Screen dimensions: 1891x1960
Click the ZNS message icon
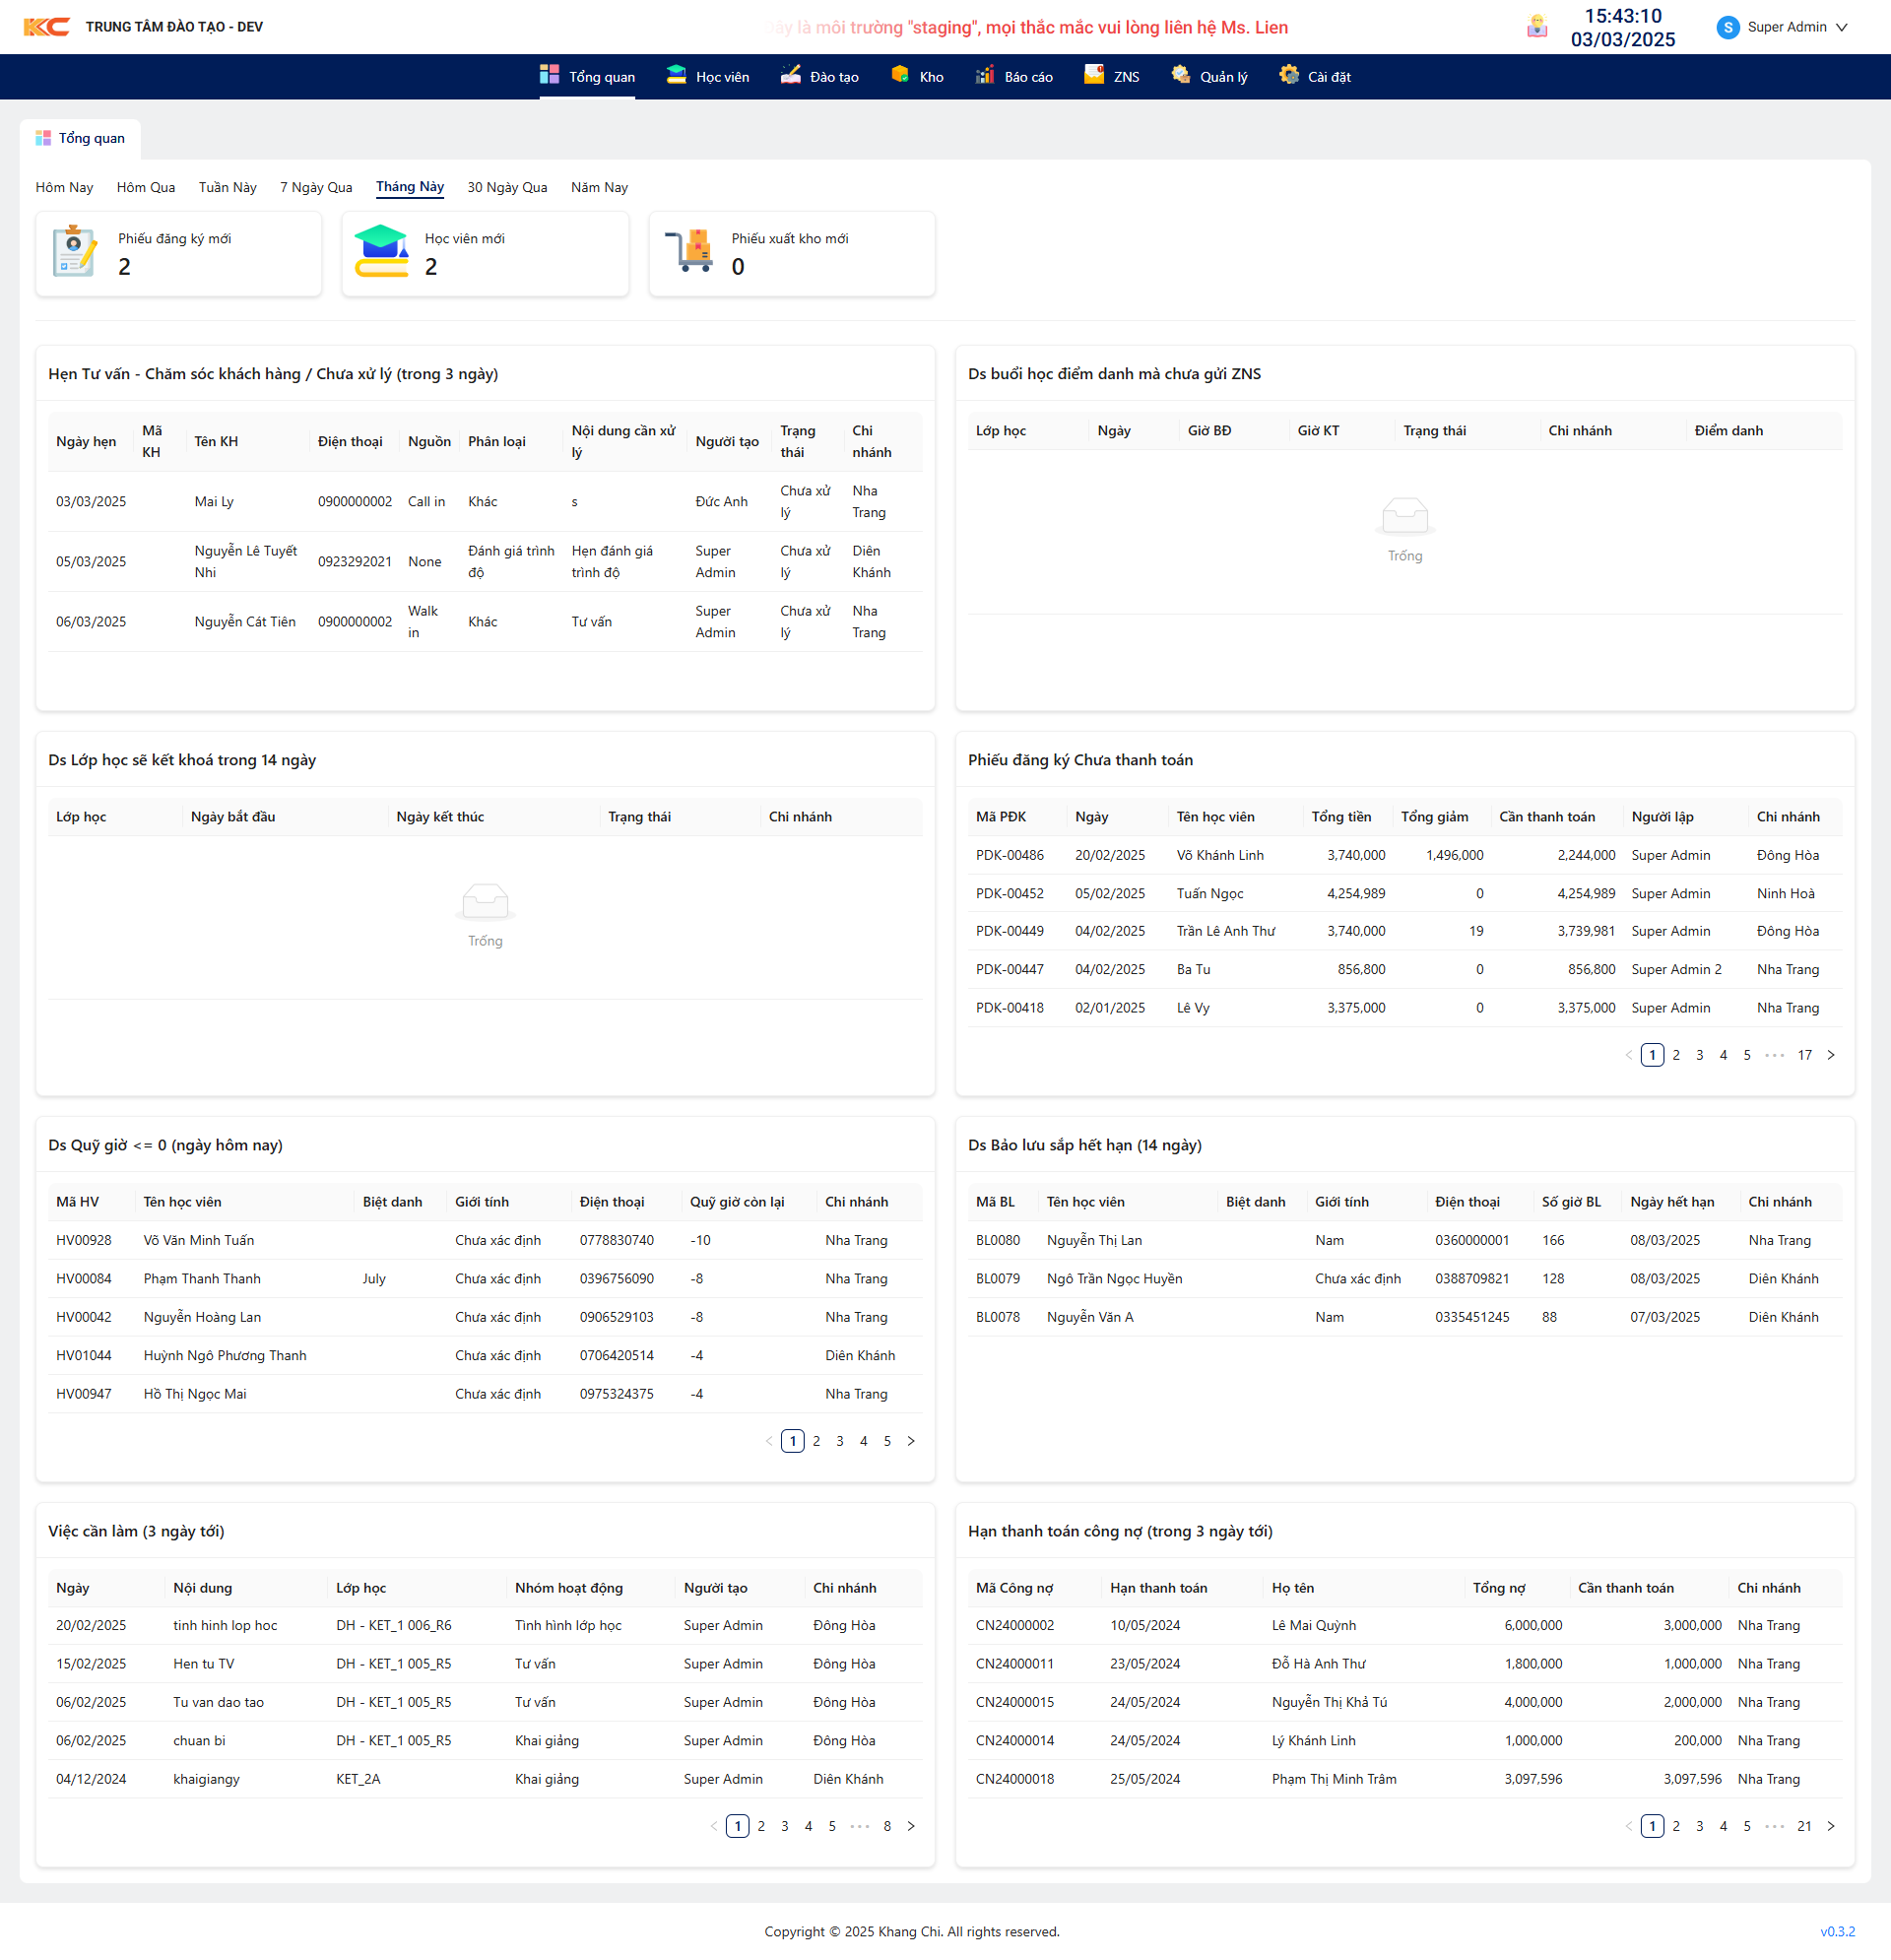(x=1094, y=75)
